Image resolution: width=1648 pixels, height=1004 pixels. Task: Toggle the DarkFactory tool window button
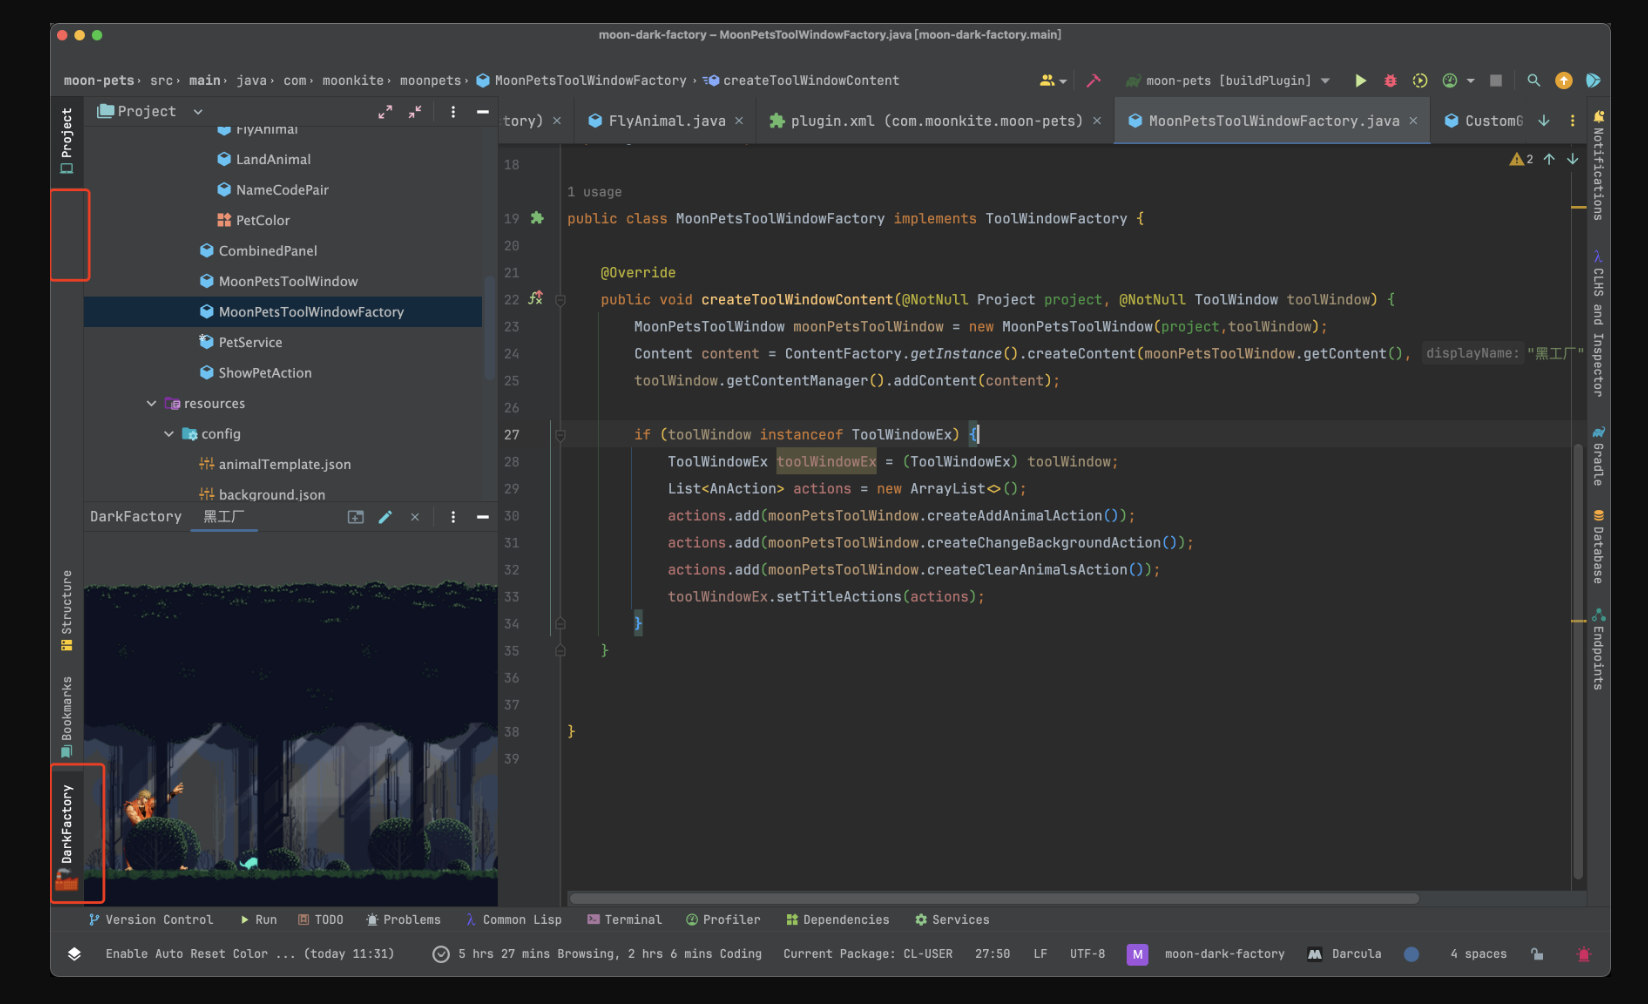point(67,832)
